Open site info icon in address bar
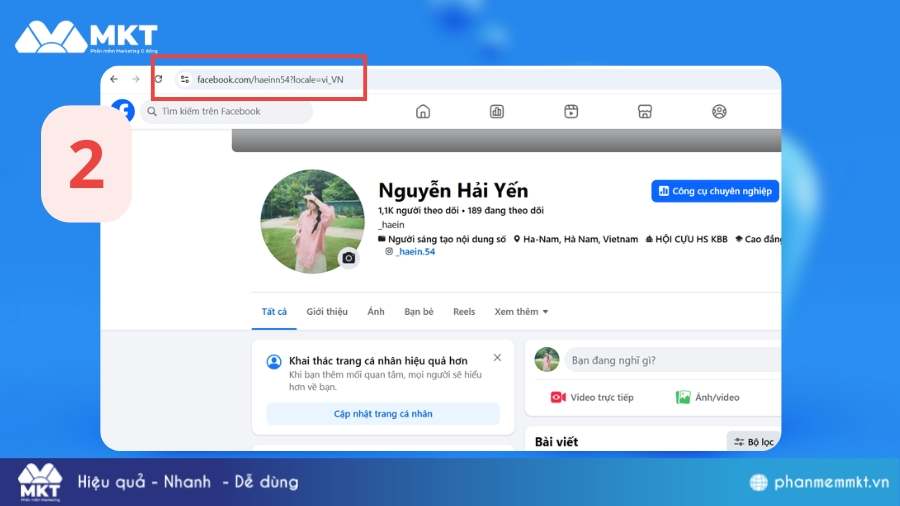Image resolution: width=900 pixels, height=506 pixels. 184,79
